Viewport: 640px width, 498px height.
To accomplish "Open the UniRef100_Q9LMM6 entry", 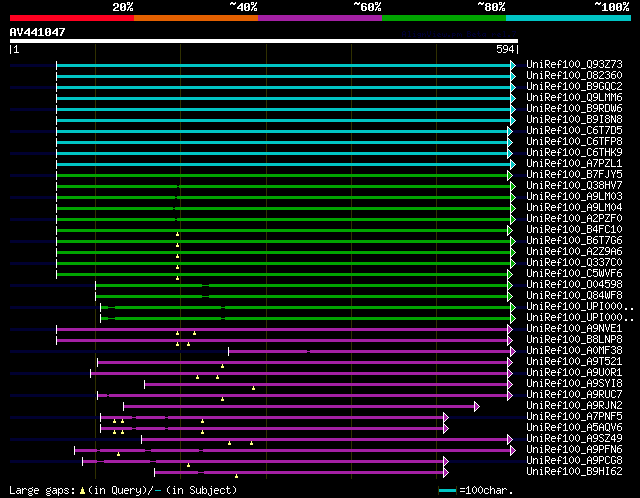I will click(x=574, y=98).
